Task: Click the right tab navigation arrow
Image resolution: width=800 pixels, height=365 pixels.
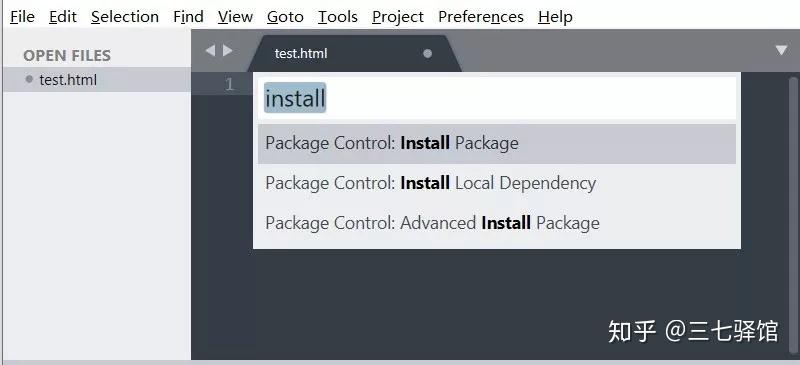Action: (x=228, y=51)
